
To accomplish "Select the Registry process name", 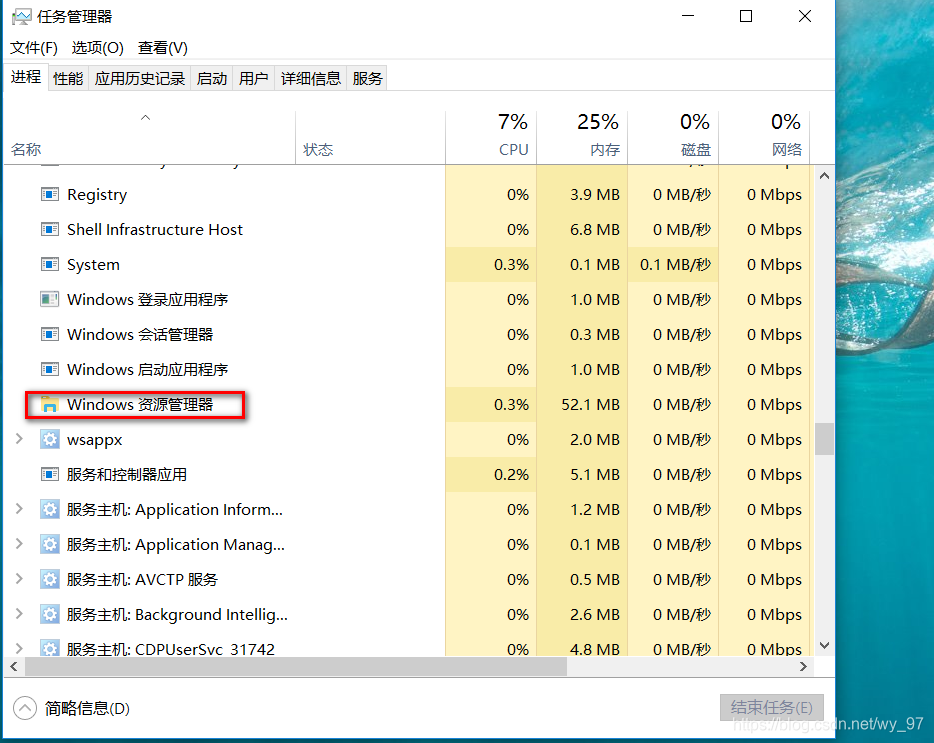I will pyautogui.click(x=97, y=195).
